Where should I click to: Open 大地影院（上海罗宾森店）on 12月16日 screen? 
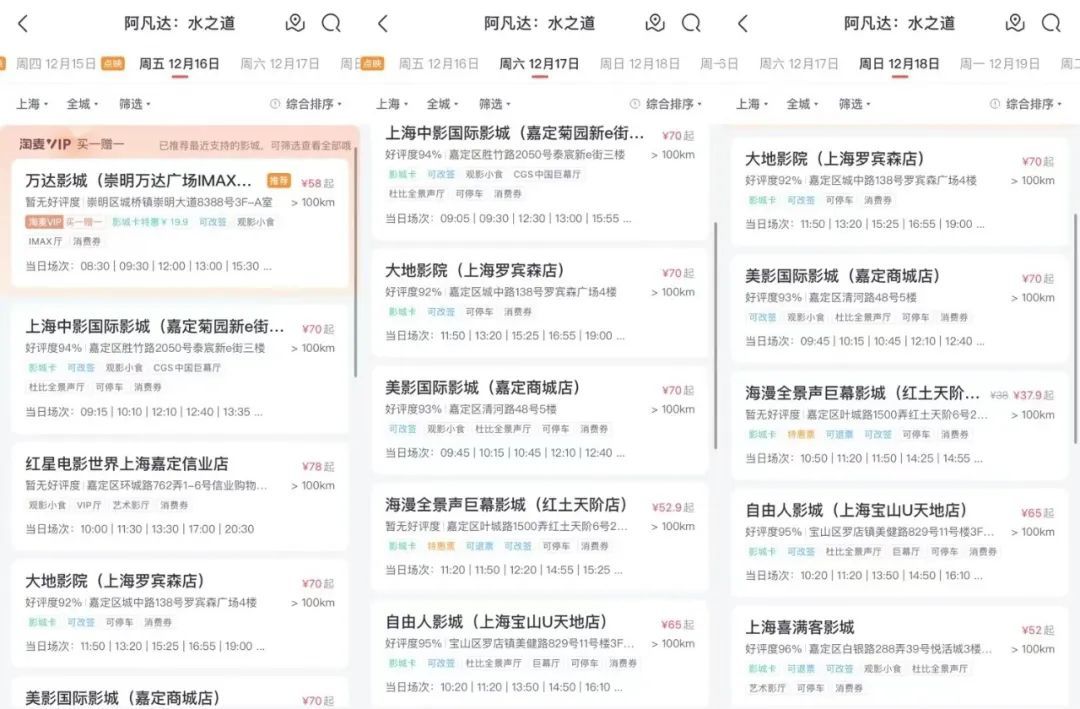click(180, 614)
